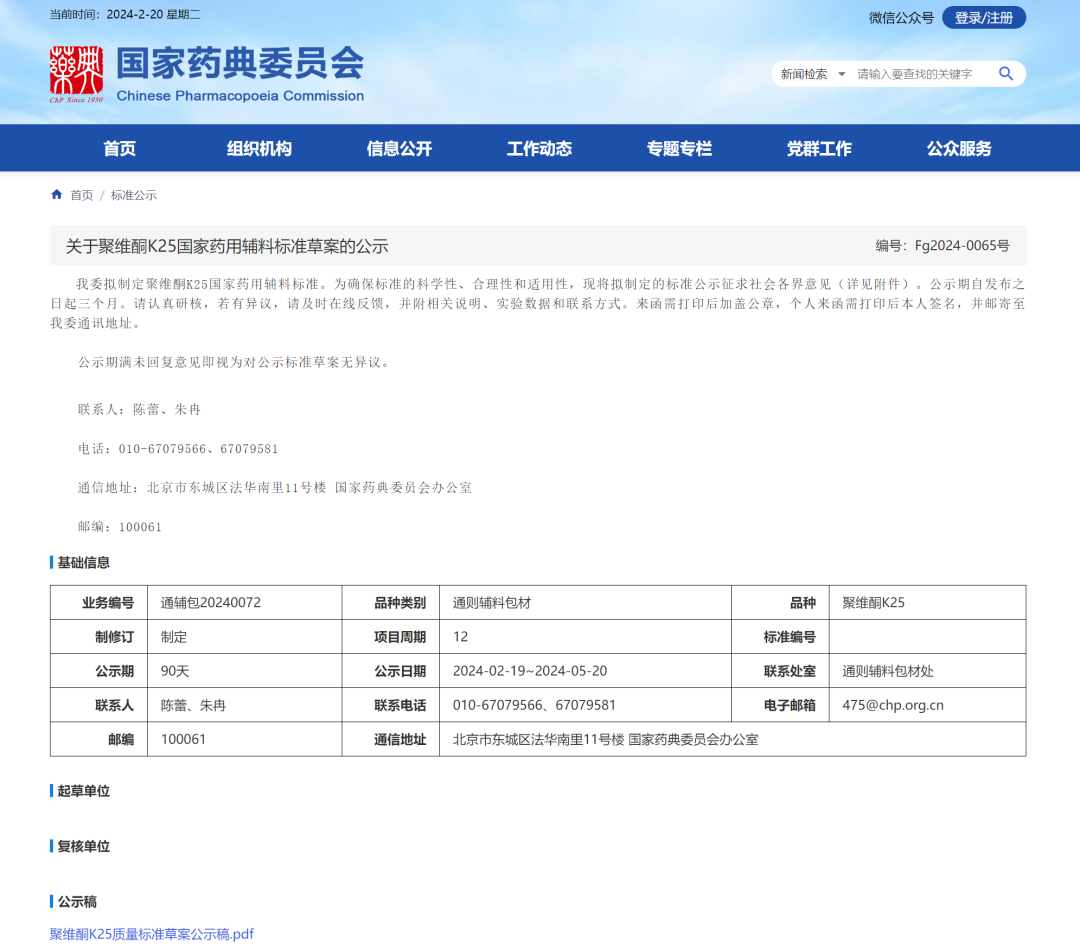Click the home icon in breadcrumb

[56, 195]
